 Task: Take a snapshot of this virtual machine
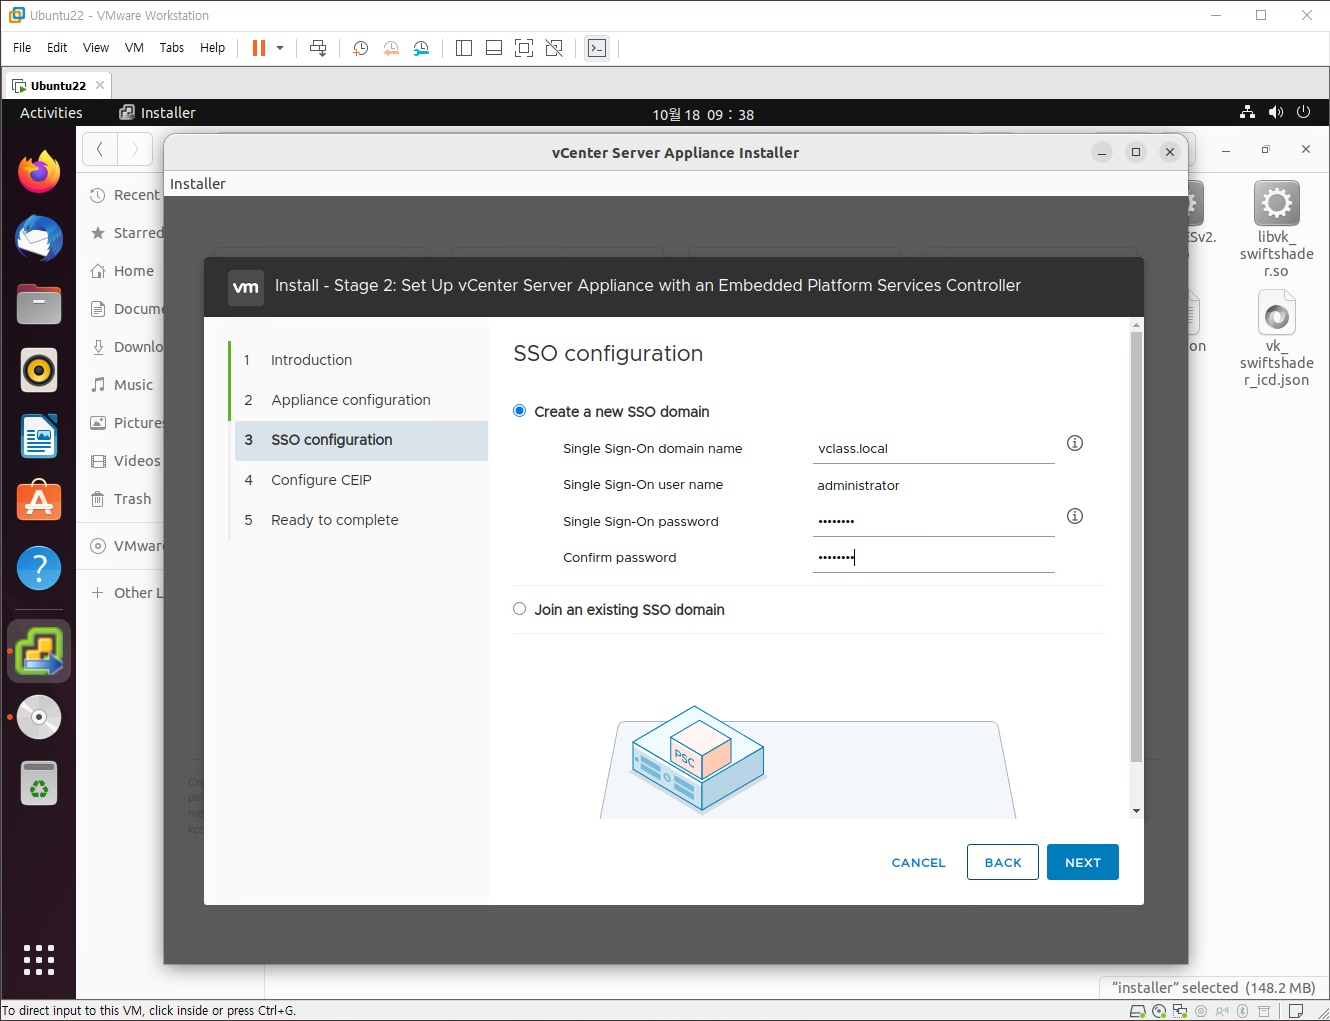361,48
